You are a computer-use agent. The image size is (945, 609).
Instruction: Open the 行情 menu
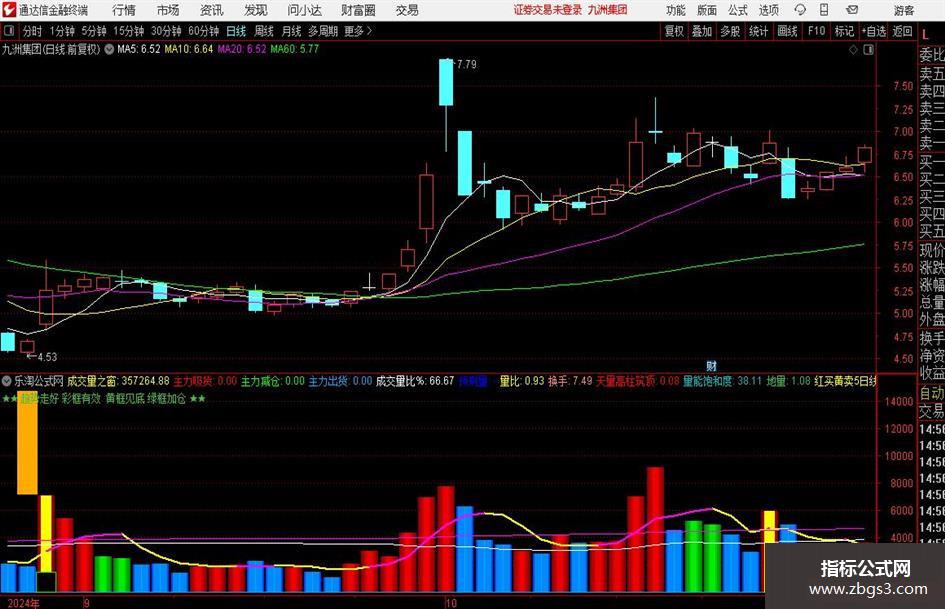click(x=124, y=10)
